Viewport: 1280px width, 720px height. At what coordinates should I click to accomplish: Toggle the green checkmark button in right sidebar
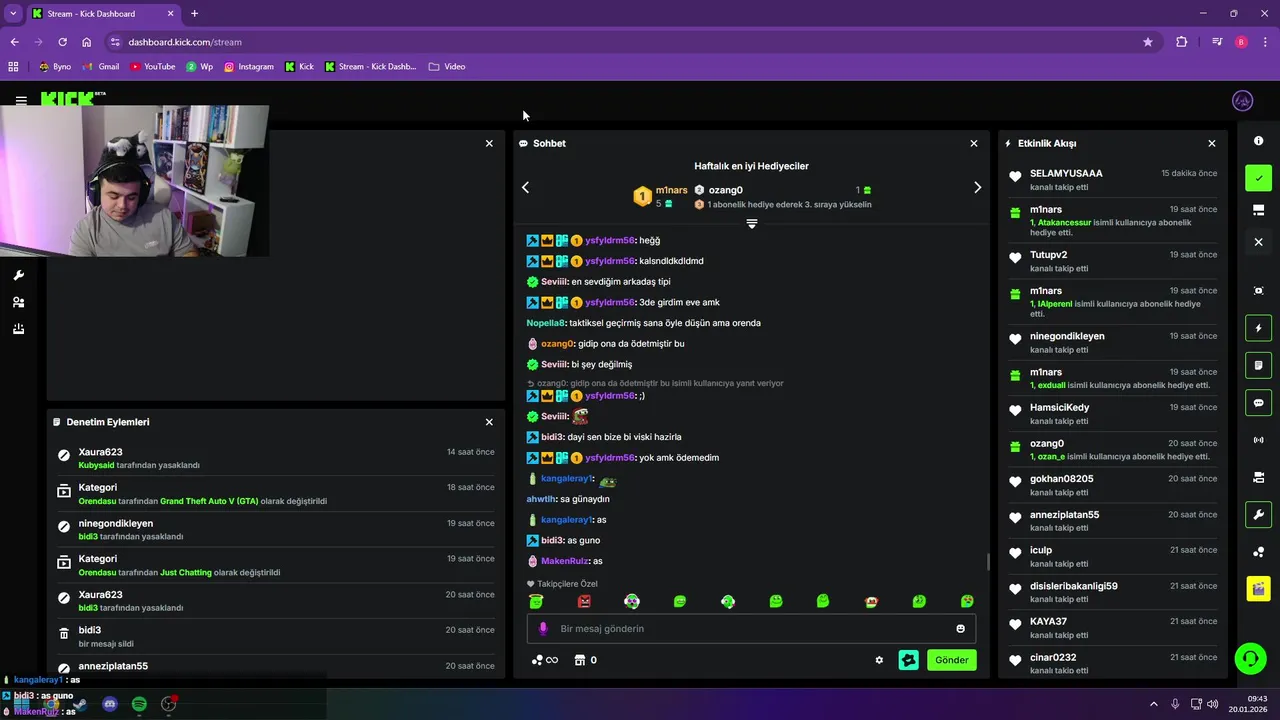[1259, 178]
